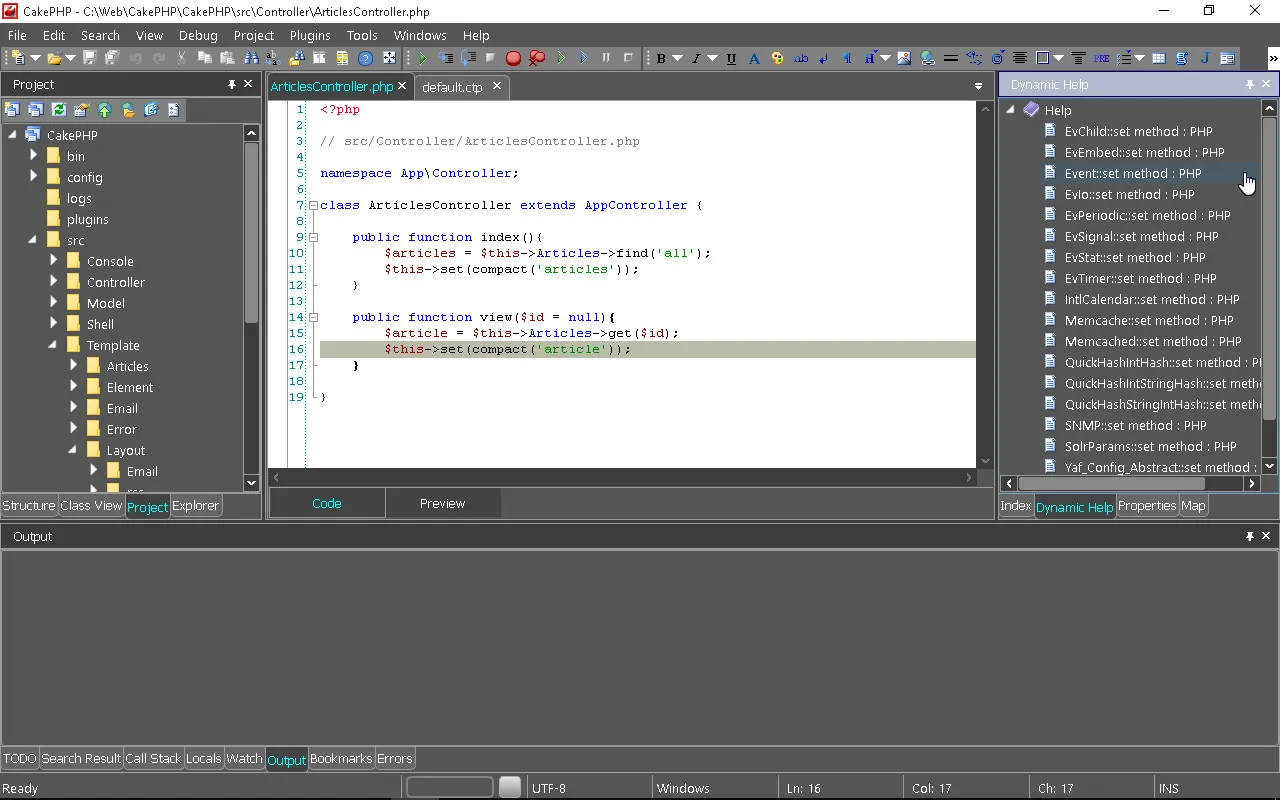
Task: Open the dropdown arrow next to the Open folder icon
Action: tap(70, 58)
